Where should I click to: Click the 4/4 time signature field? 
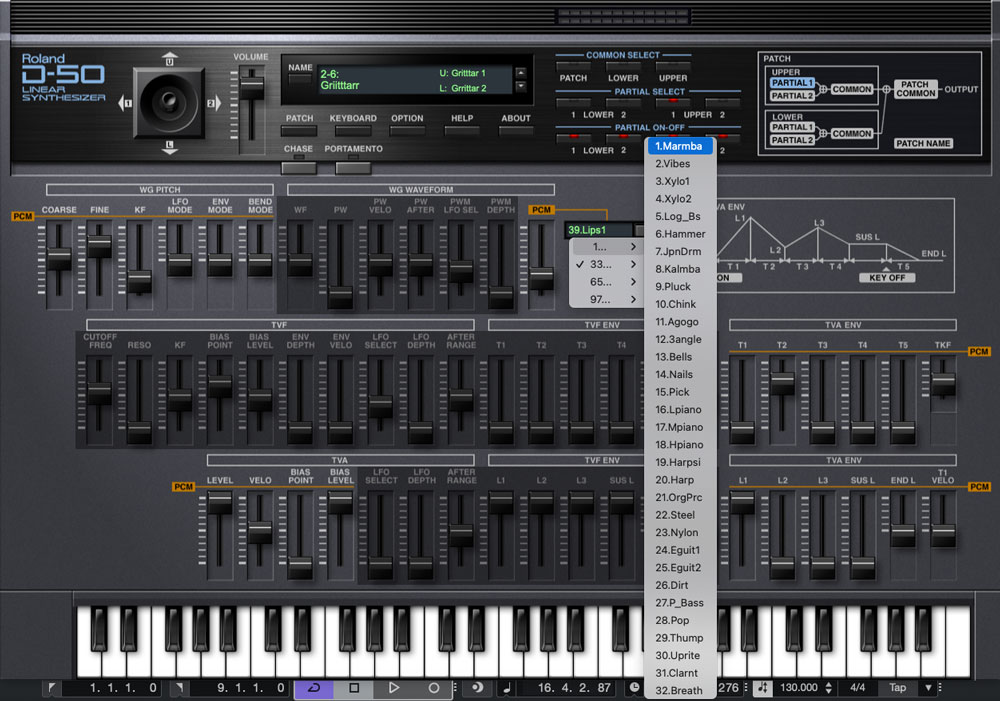point(858,688)
